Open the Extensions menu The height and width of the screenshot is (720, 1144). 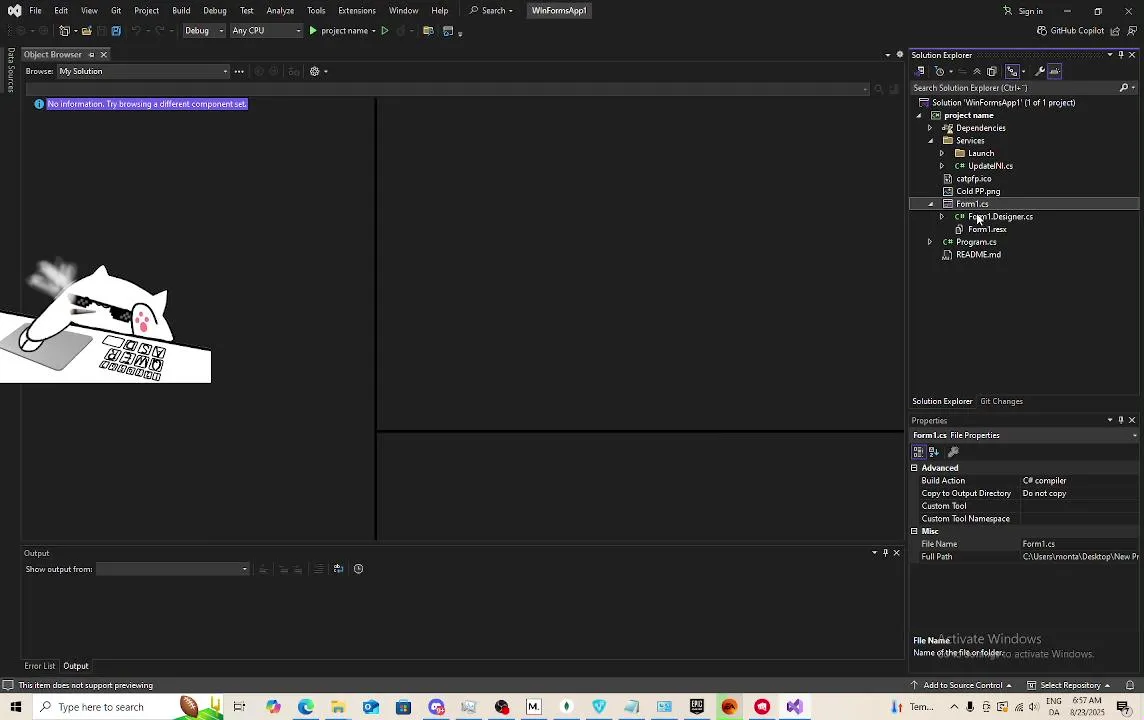(357, 11)
